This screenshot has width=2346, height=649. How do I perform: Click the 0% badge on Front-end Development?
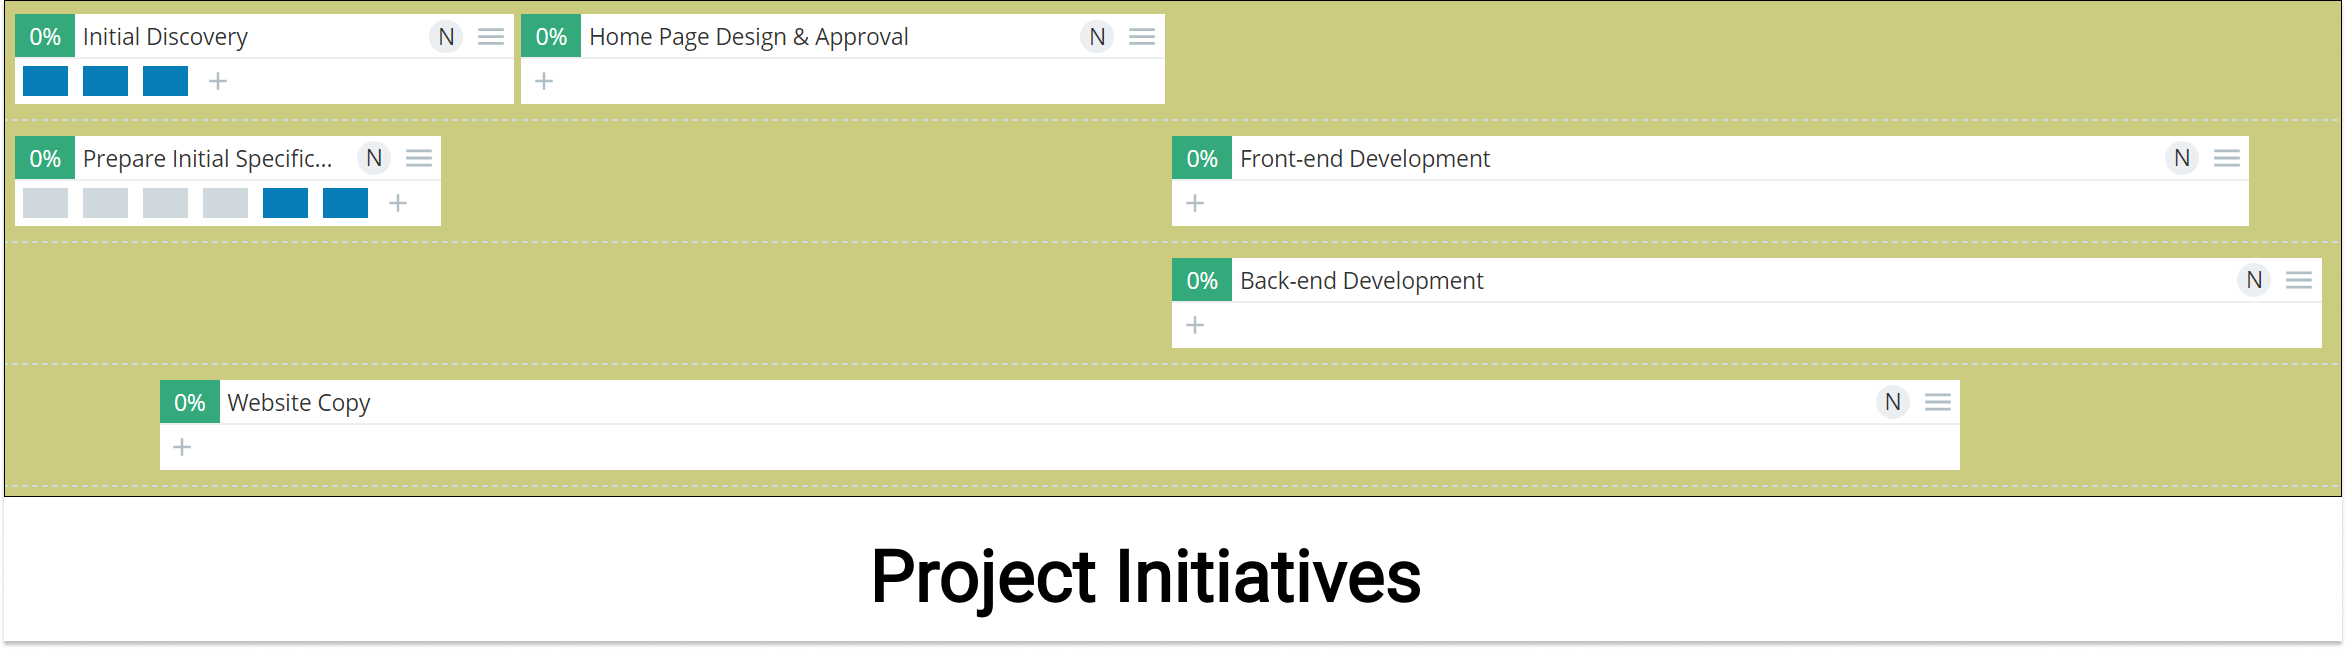point(1202,158)
